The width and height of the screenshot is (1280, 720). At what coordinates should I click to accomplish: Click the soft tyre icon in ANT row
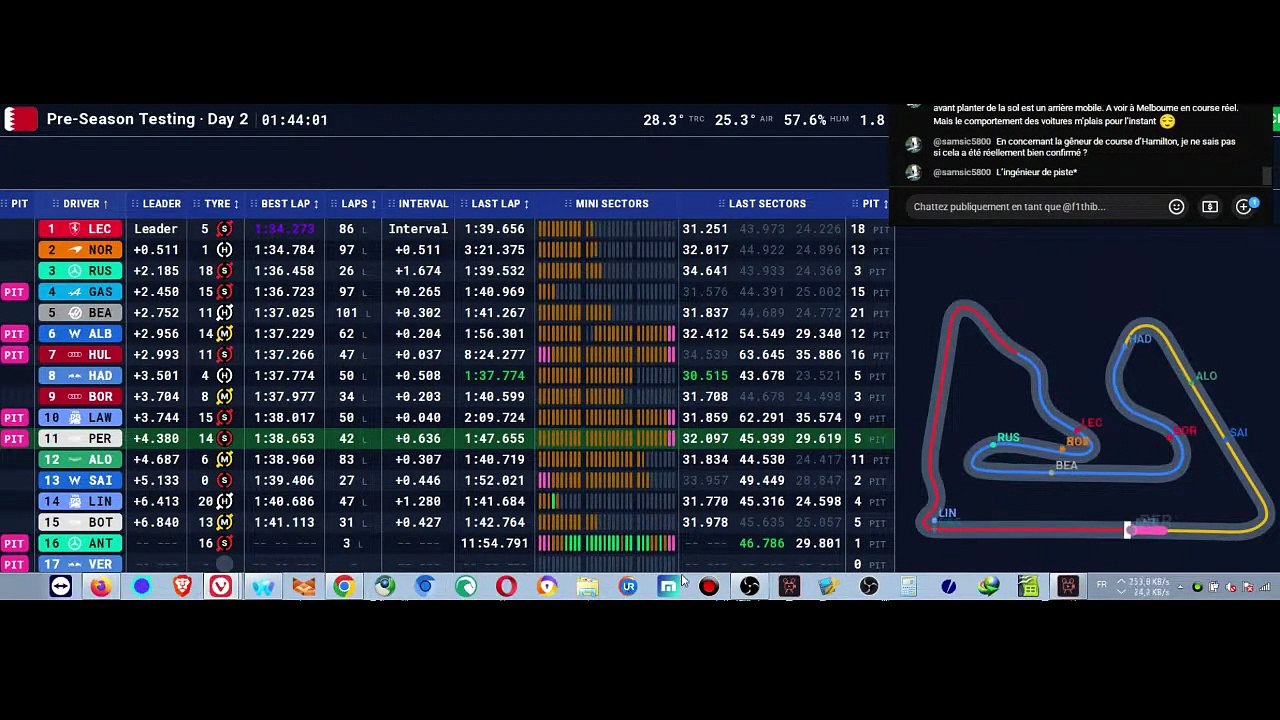pyautogui.click(x=224, y=544)
